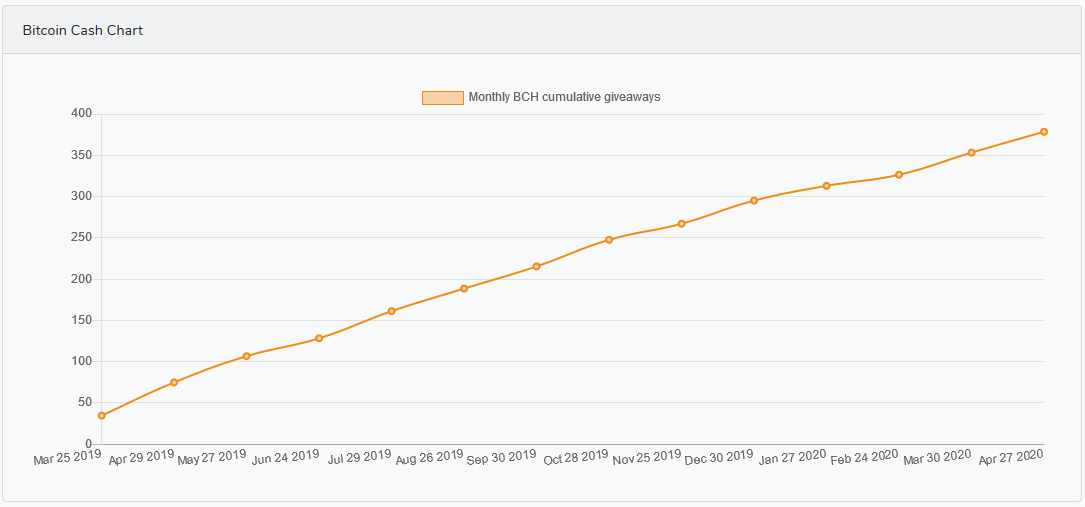Select the Apr 27 2020 data point
This screenshot has height=507, width=1085.
[1043, 131]
